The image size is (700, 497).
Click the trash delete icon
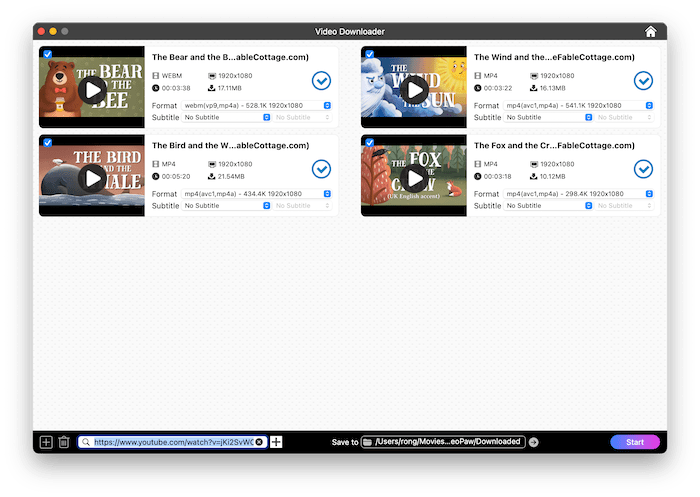63,442
